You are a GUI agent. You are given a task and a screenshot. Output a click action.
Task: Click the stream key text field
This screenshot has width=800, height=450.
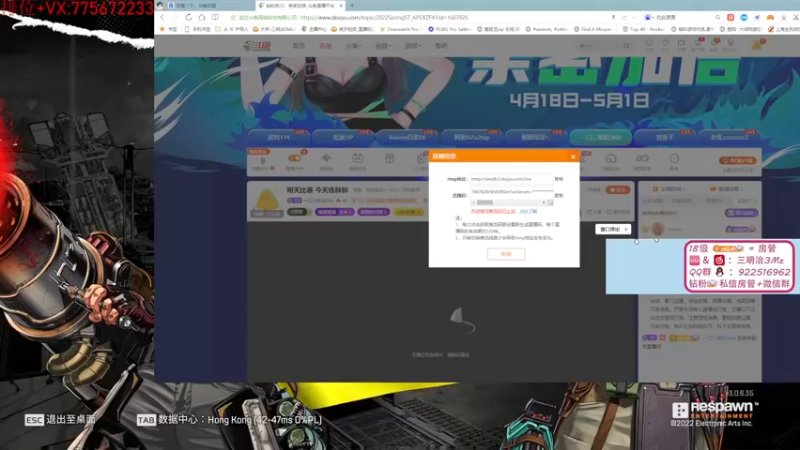click(x=511, y=192)
